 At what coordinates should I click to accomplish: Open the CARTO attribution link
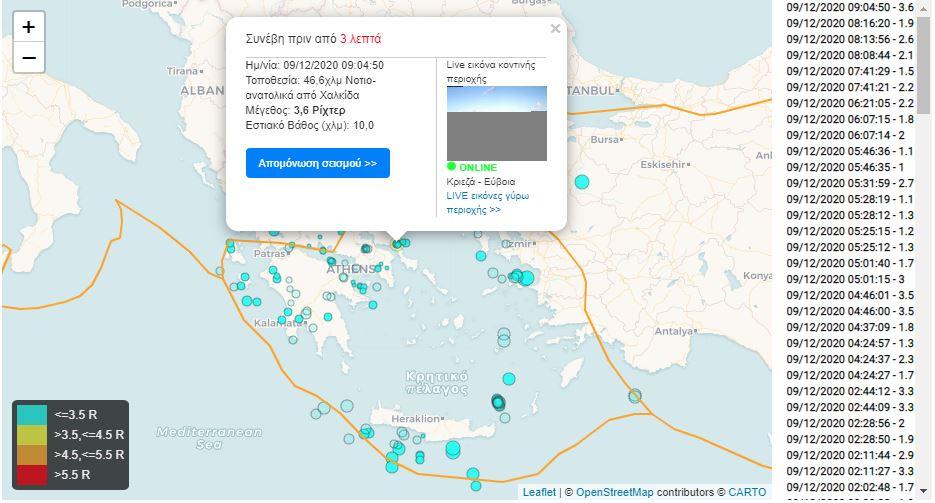coord(747,492)
